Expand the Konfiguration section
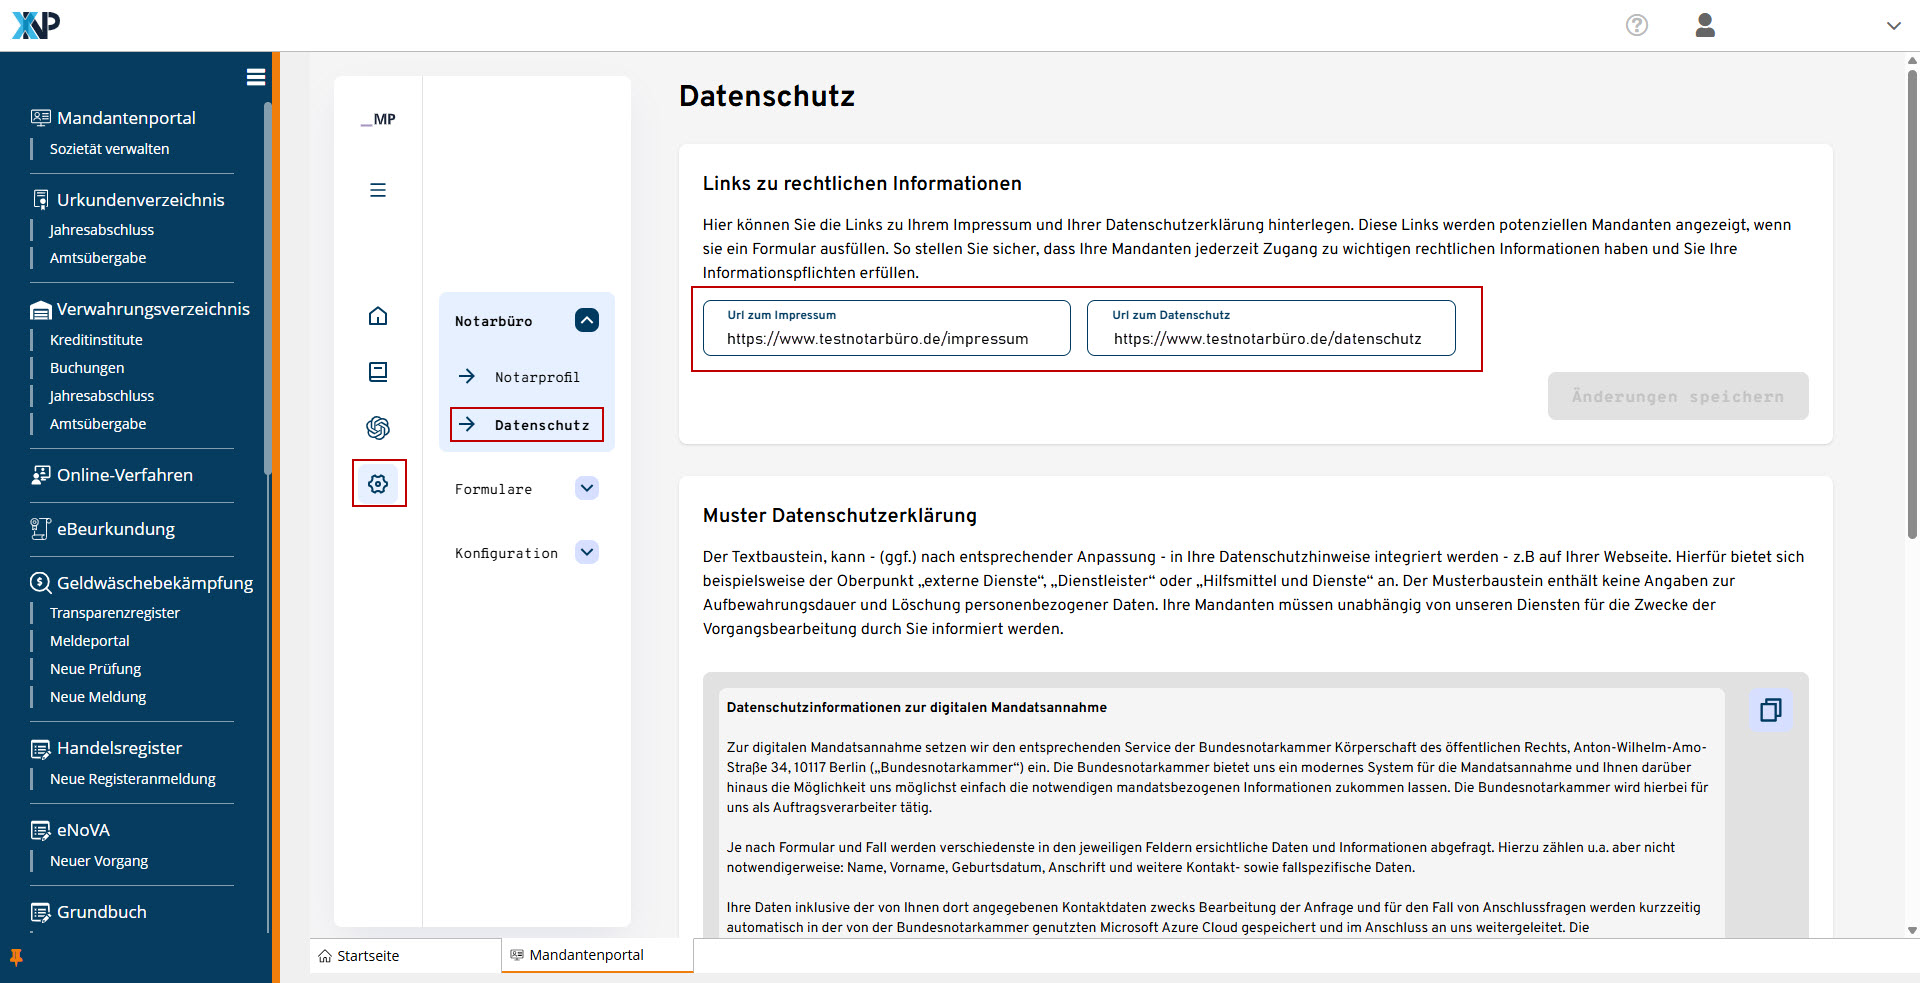 coord(587,552)
